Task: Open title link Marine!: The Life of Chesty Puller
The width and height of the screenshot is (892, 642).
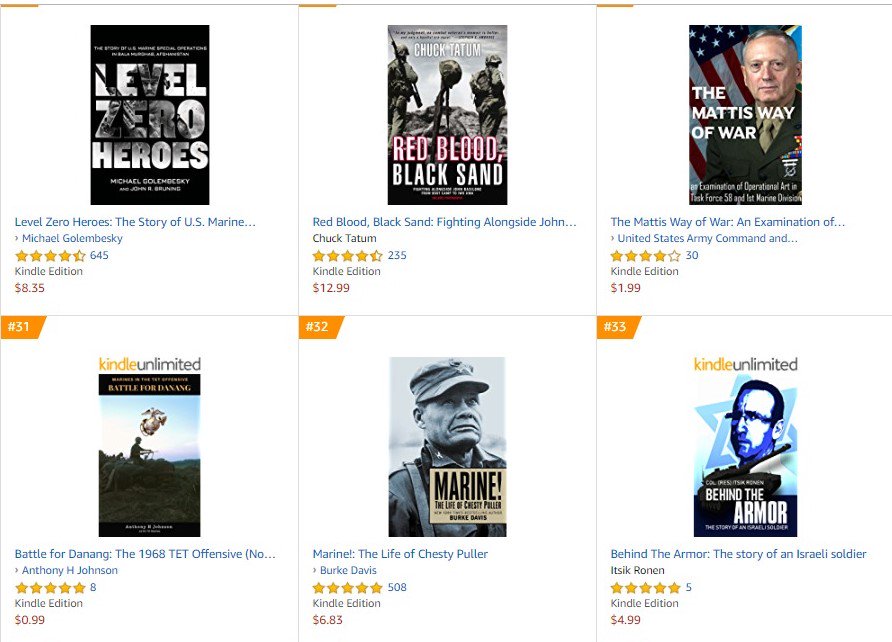Action: click(400, 554)
